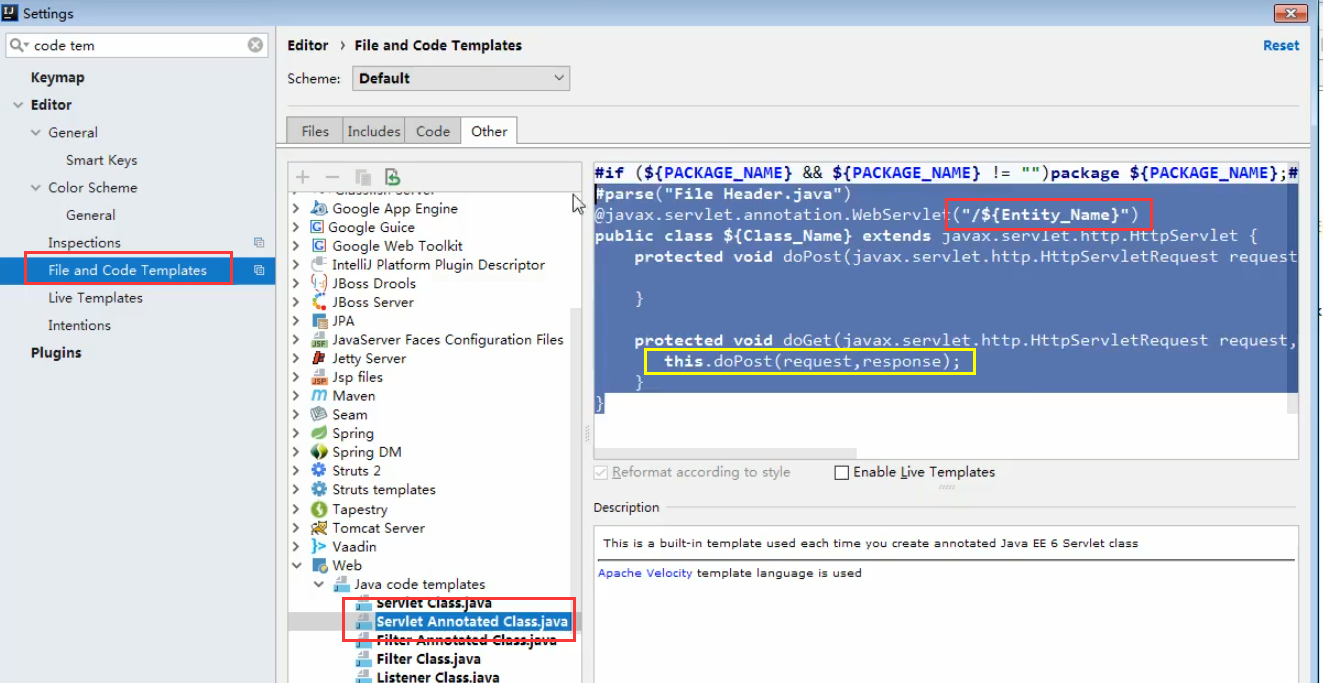1323x683 pixels.
Task: Click the IntelliJ Platform Plugin Descriptor icon
Action: click(x=319, y=264)
